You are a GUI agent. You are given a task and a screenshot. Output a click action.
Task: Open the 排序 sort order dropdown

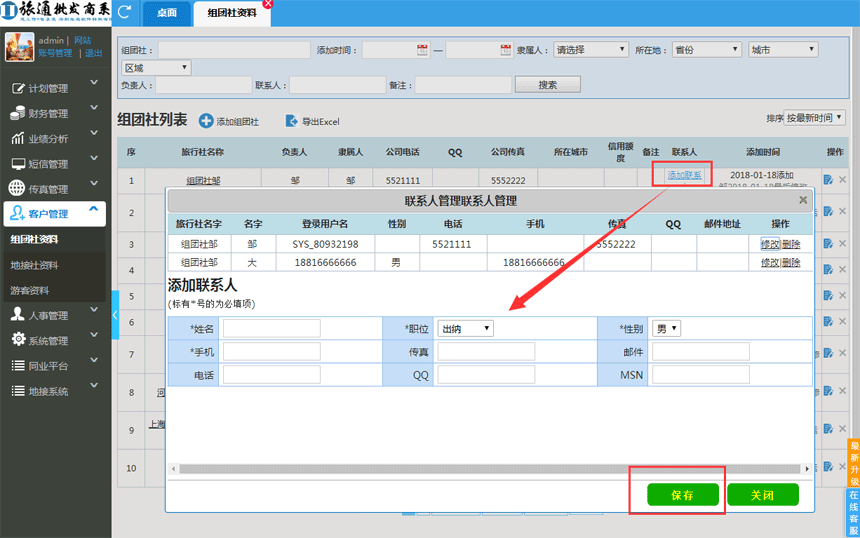click(x=814, y=118)
